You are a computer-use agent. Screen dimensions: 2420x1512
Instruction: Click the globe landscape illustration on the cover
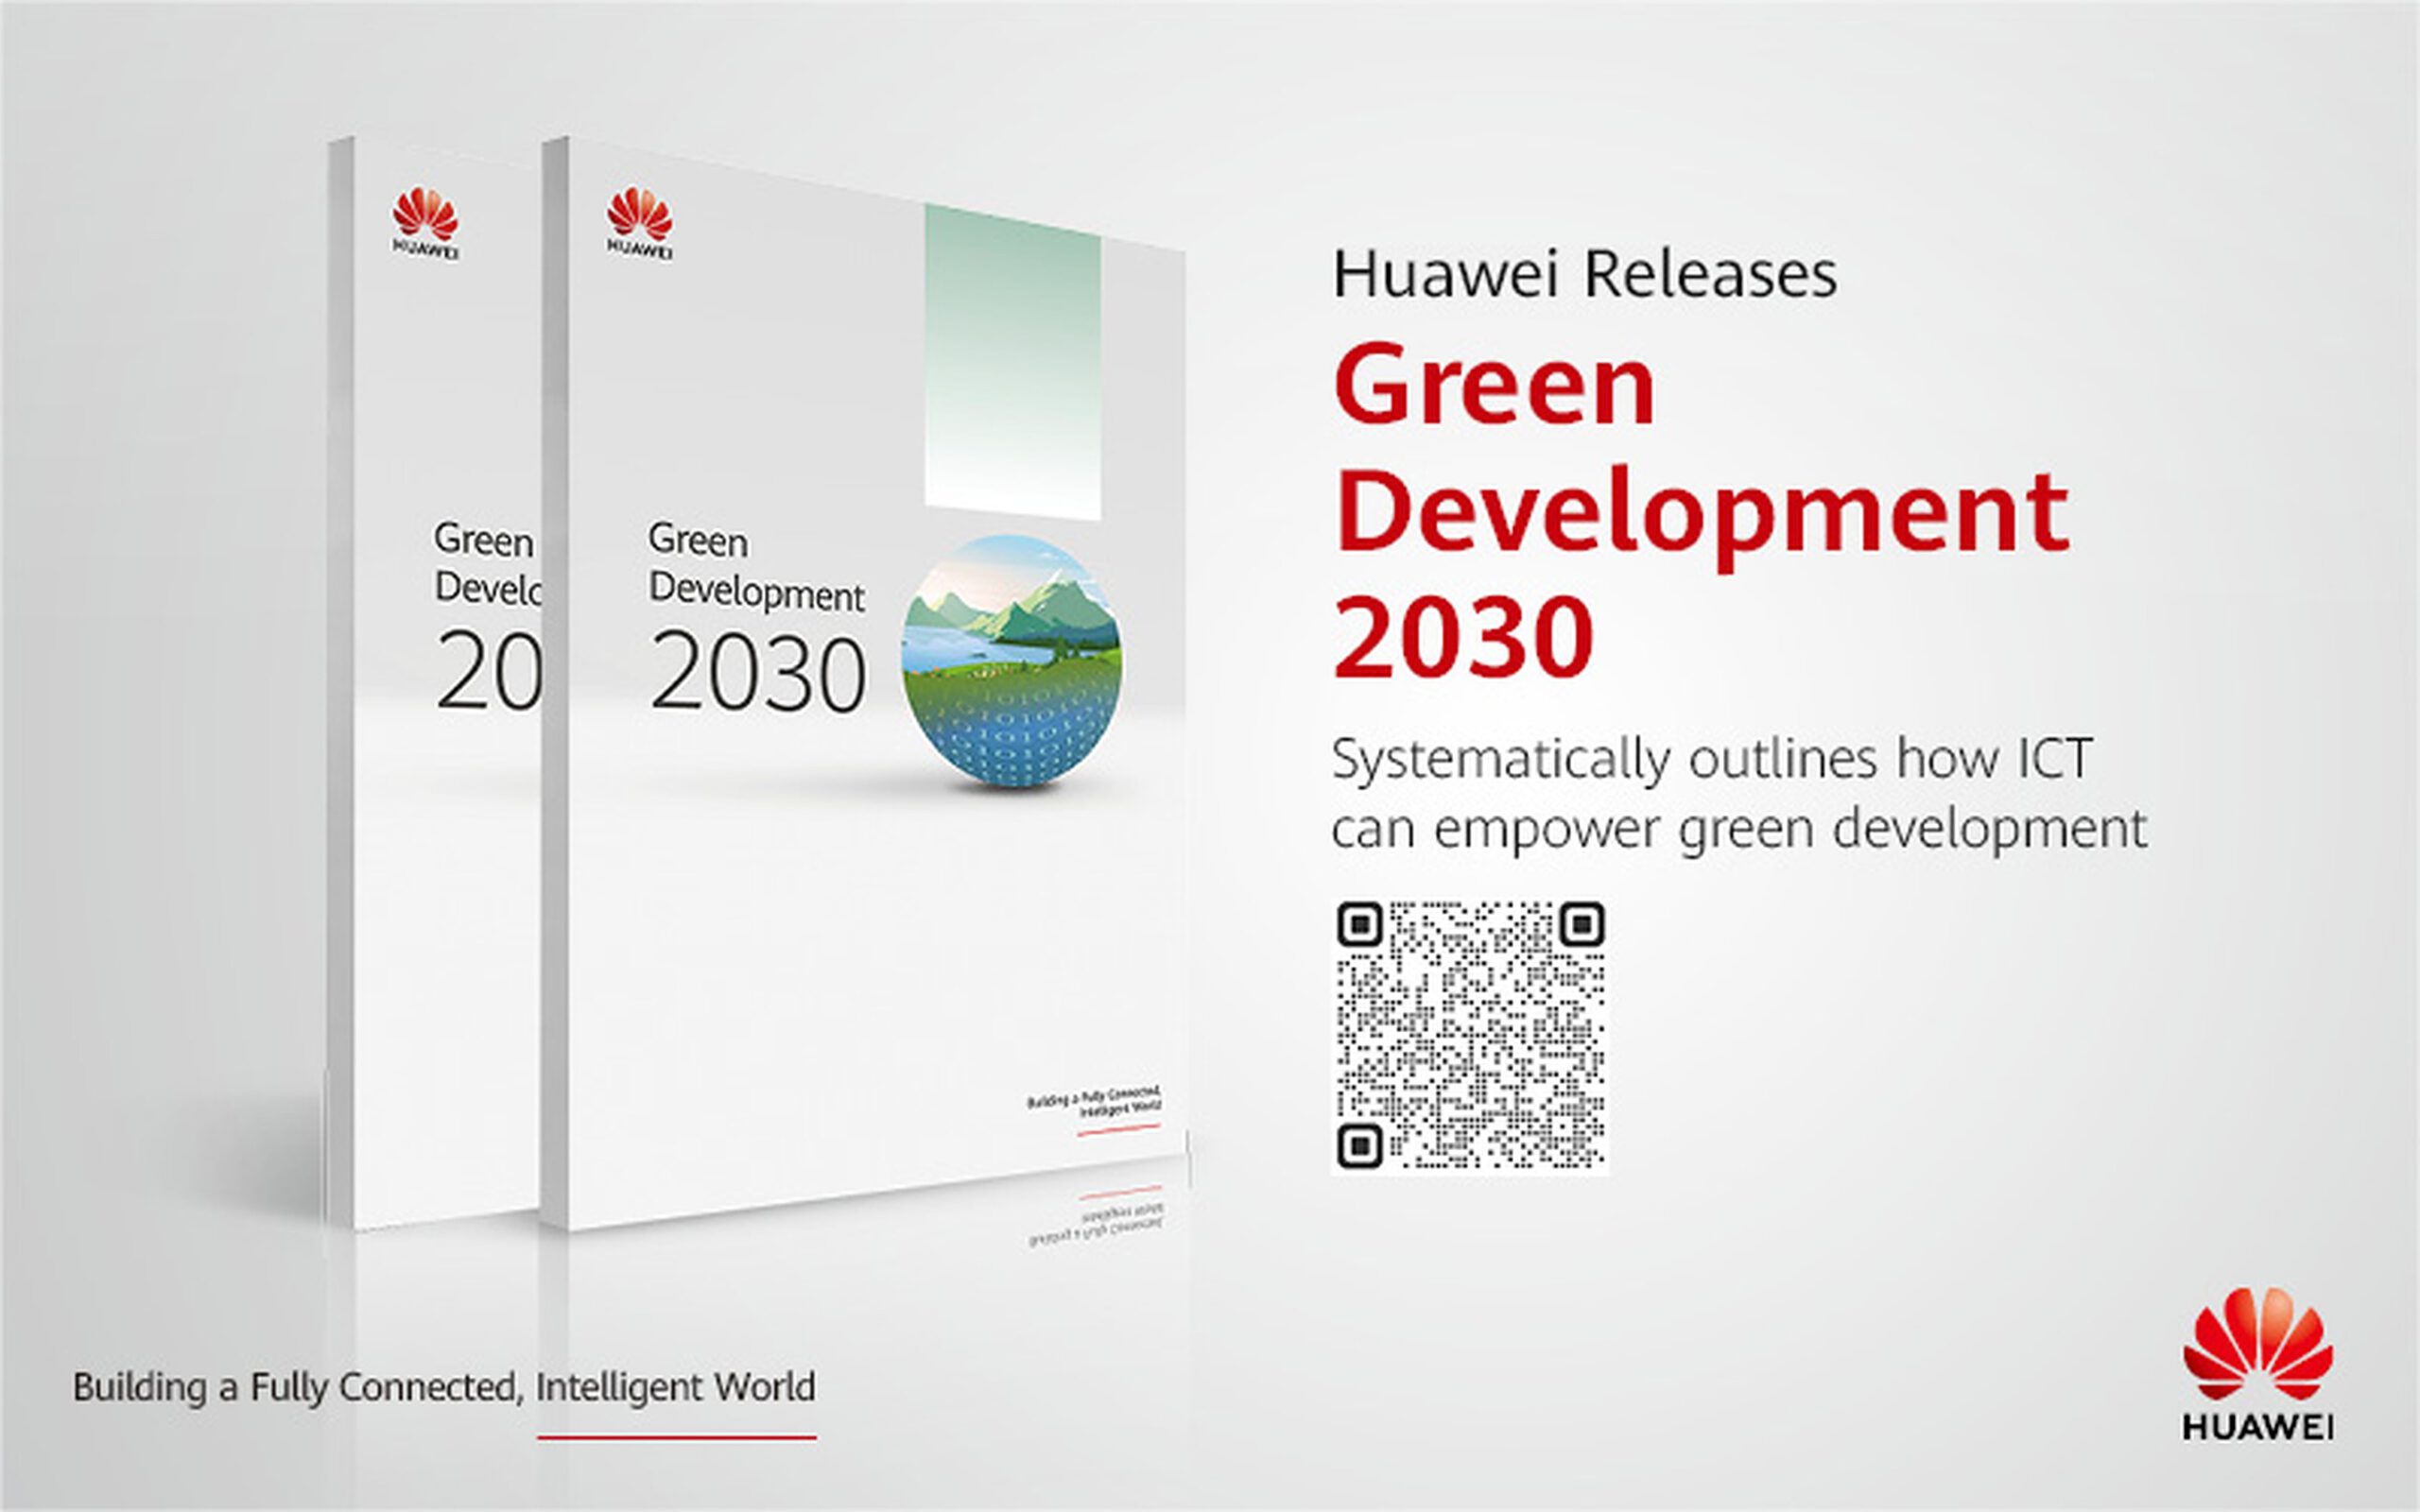pos(1012,662)
